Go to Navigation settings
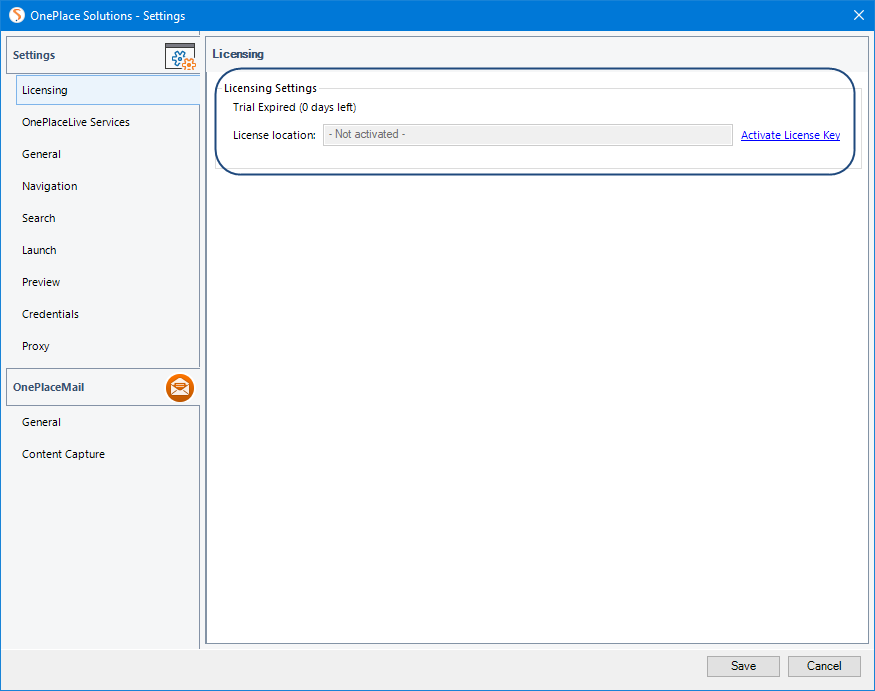Image resolution: width=875 pixels, height=691 pixels. tap(50, 186)
